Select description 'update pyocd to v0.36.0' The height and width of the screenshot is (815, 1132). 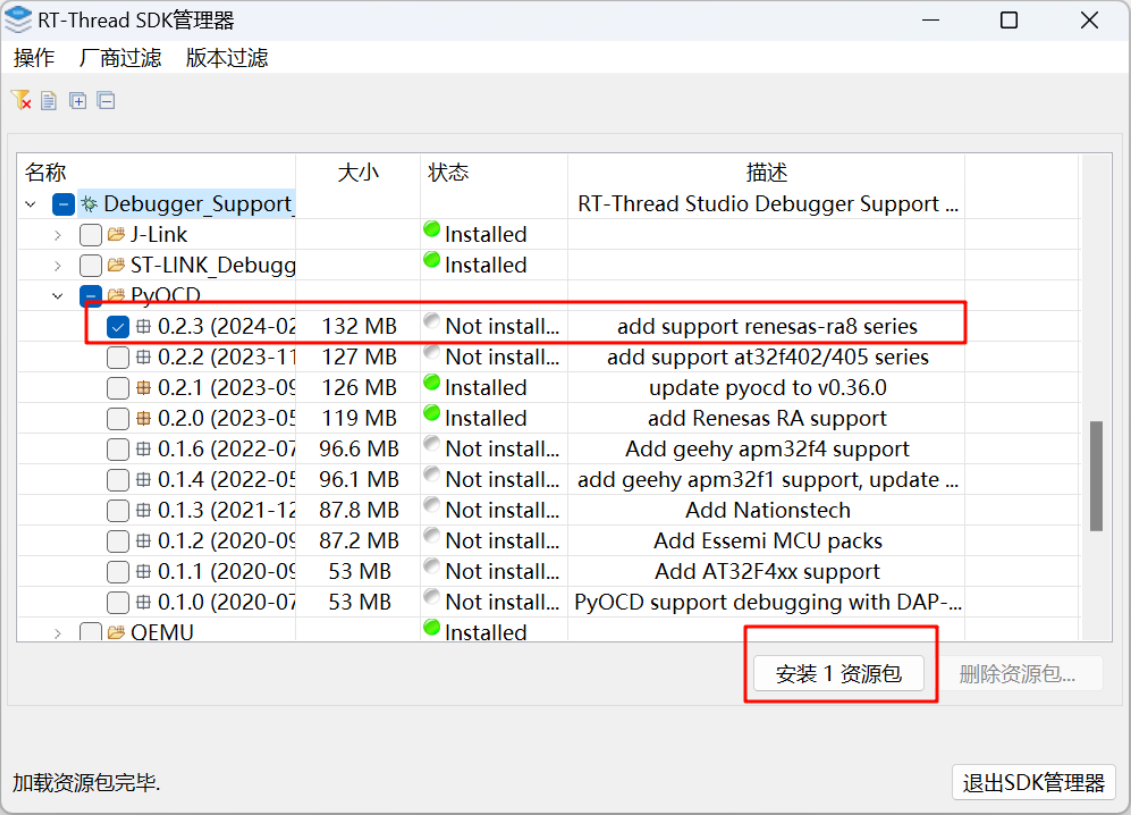click(767, 388)
